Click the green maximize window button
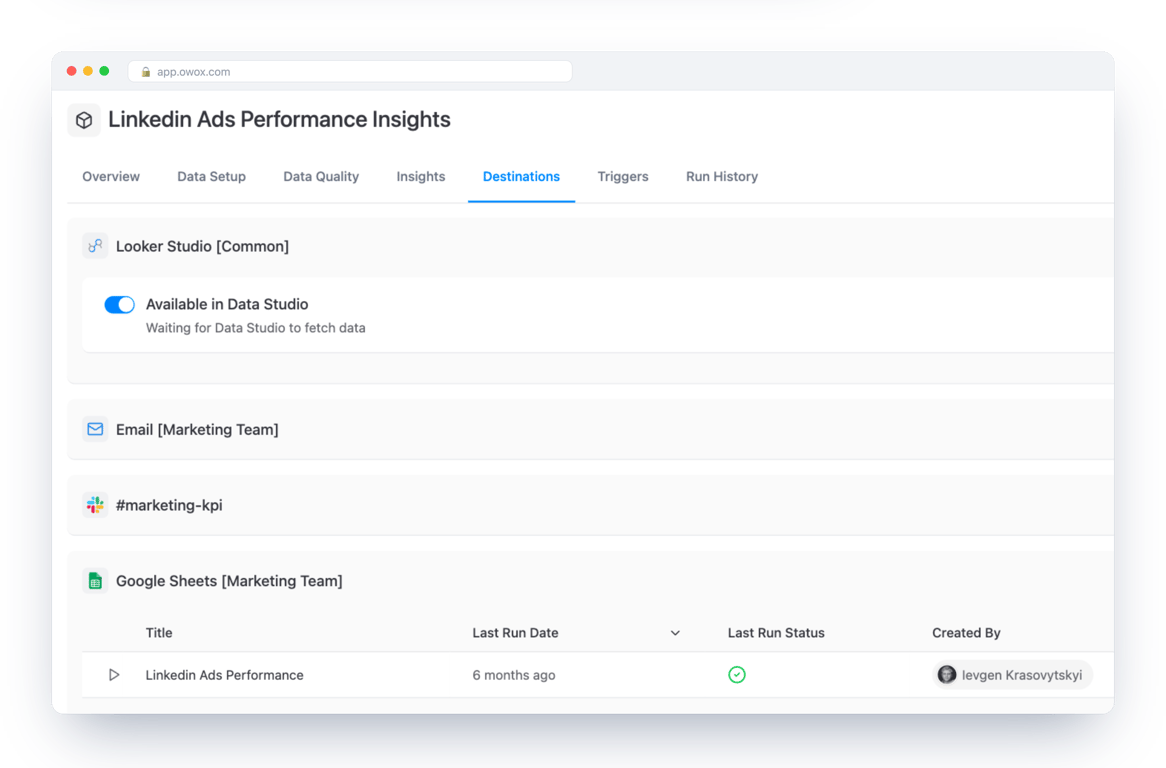 [104, 71]
